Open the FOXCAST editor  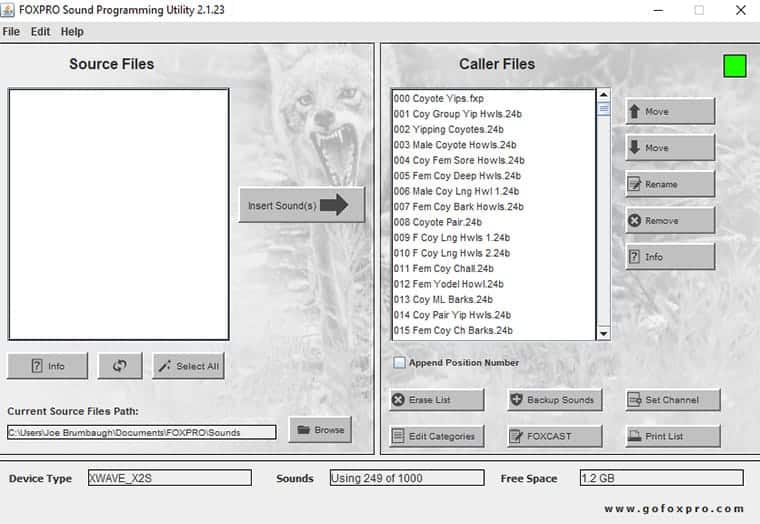coord(554,436)
